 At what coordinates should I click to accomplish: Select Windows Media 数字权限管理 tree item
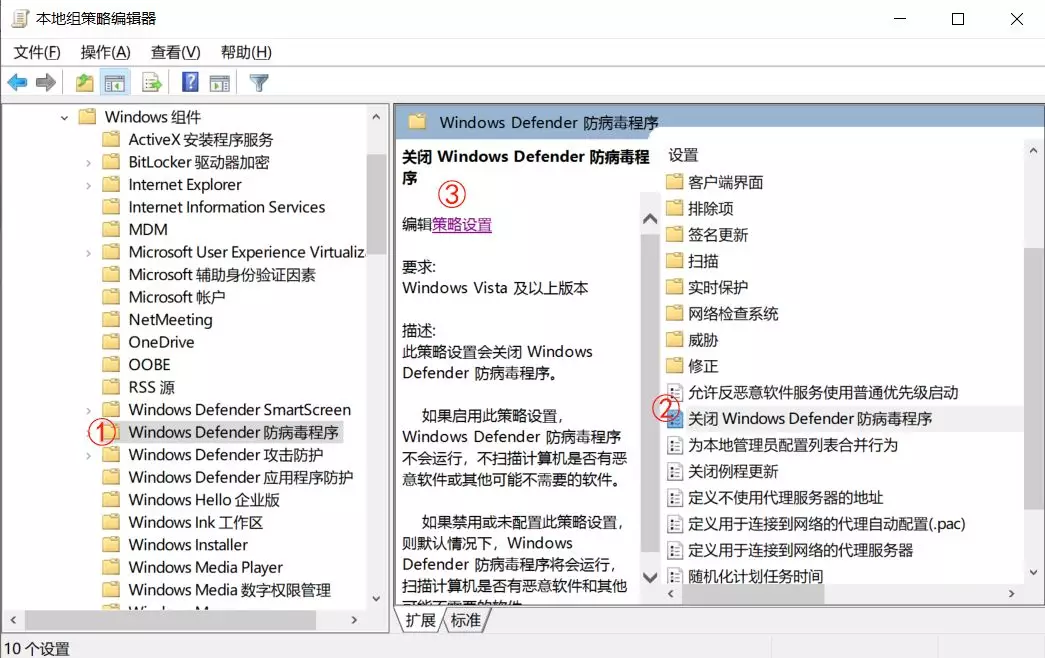point(229,590)
